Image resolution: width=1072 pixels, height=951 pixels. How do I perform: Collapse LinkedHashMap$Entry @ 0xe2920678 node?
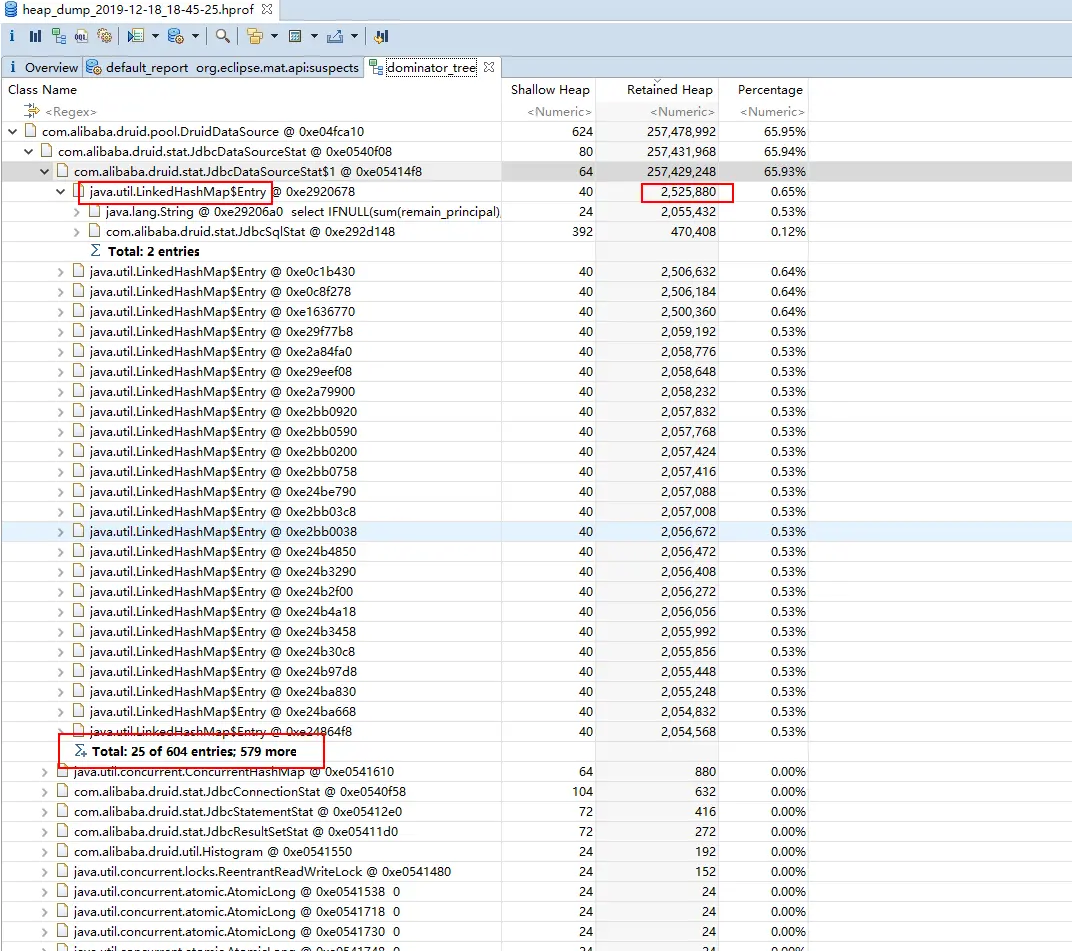coord(60,191)
